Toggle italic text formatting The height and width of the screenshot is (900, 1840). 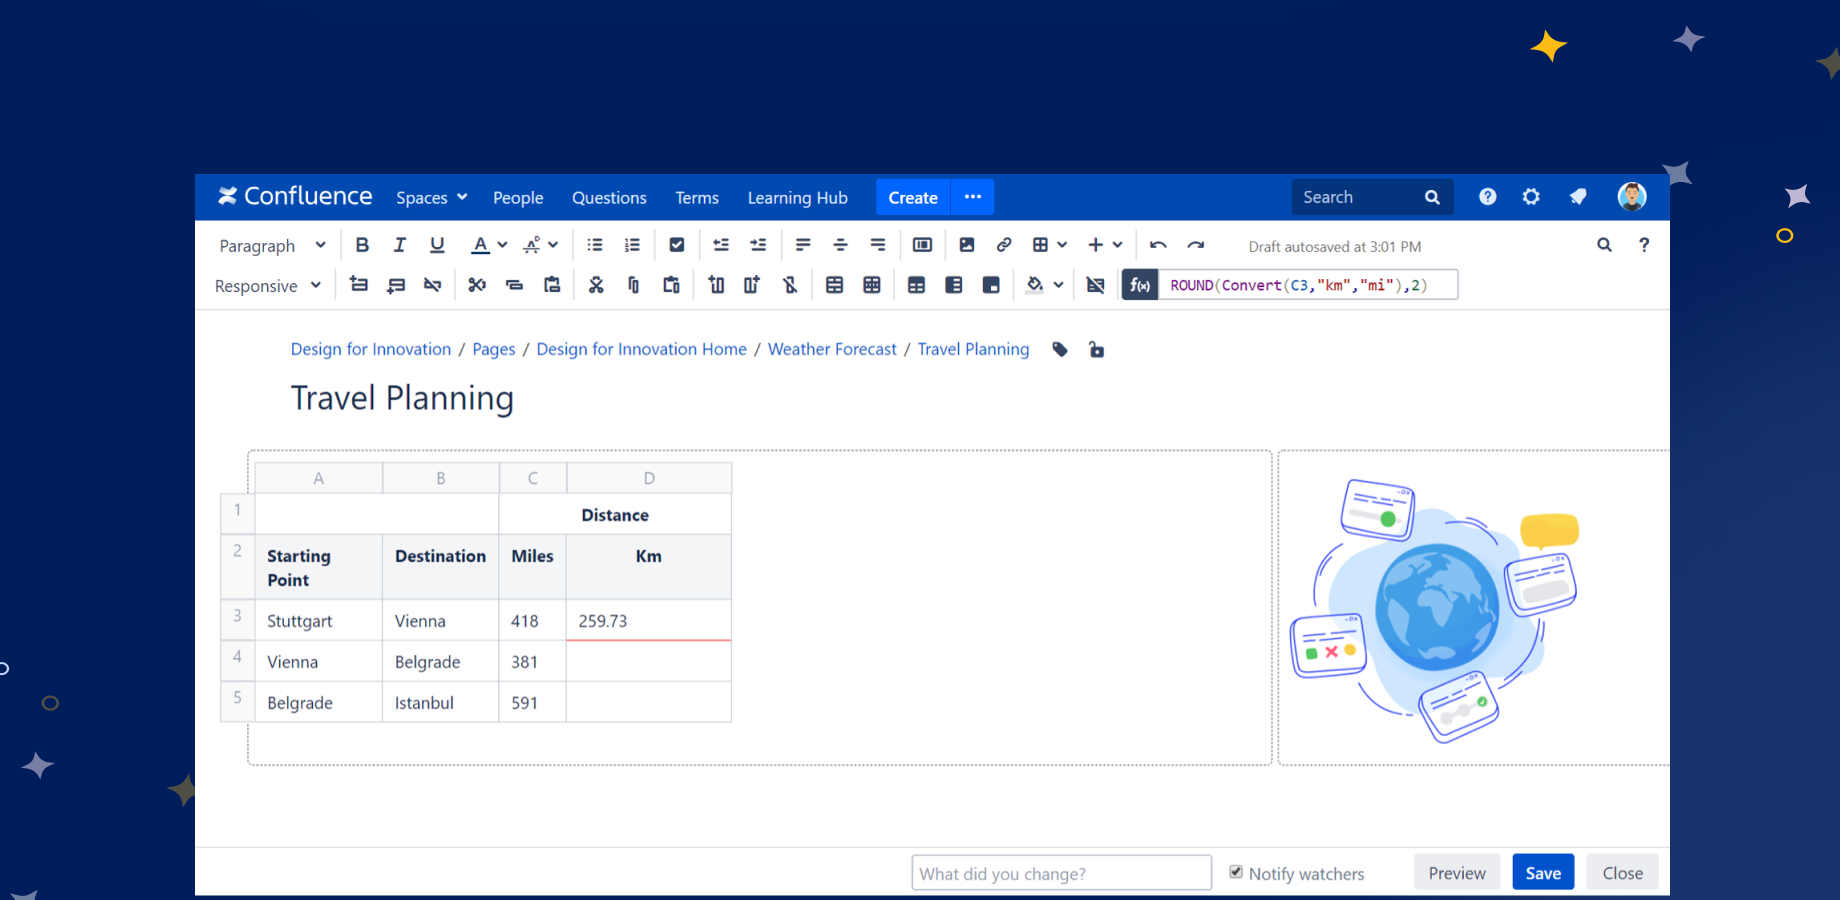(x=399, y=245)
